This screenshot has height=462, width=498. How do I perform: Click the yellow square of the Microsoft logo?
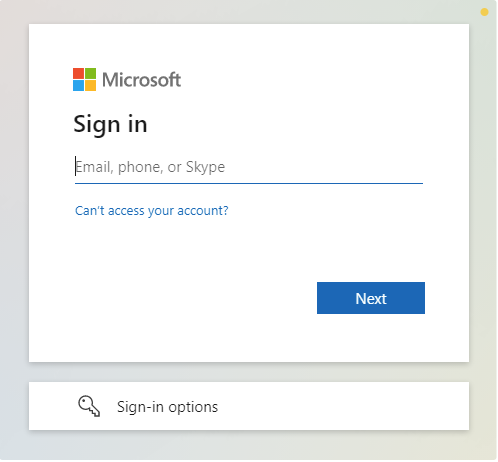tap(90, 85)
